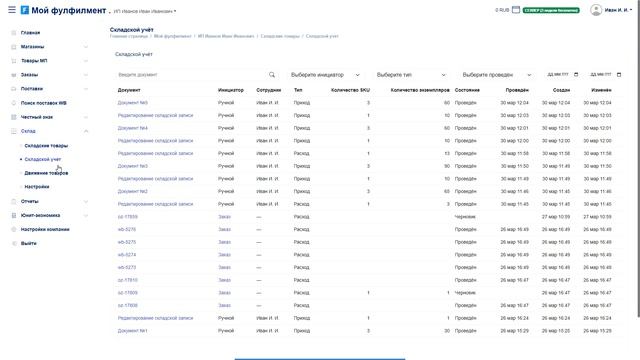Open the Иван И. И. user menu
Screen dimensions: 640x360
[x=611, y=10]
